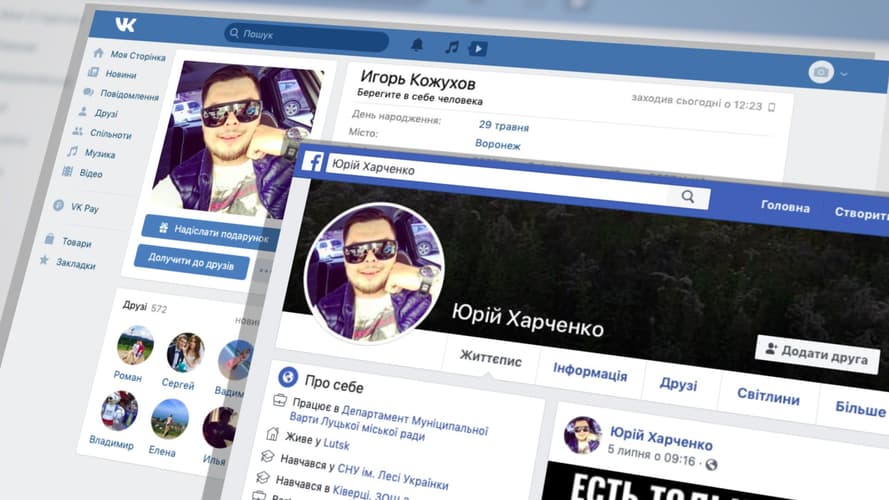
Task: Open VK notifications bell
Action: 417,45
